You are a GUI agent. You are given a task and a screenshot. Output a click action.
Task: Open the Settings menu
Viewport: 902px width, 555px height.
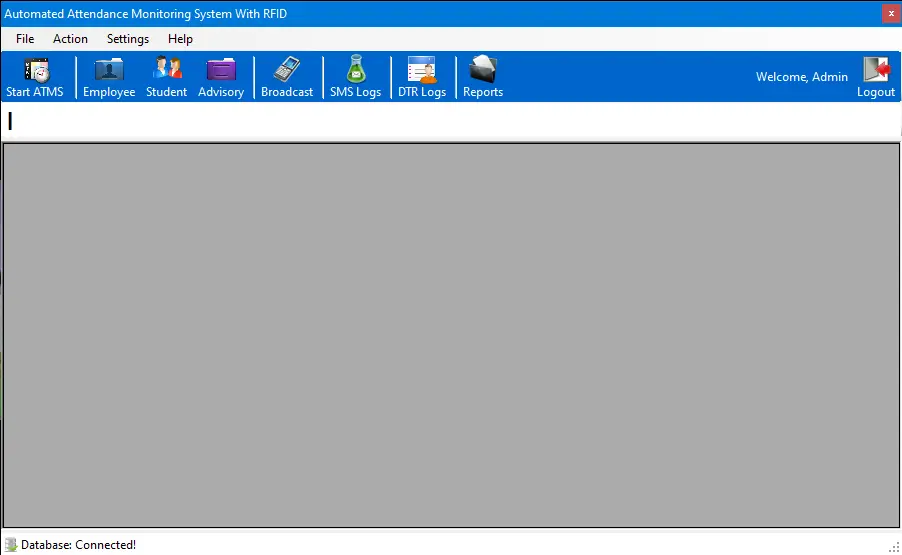tap(128, 39)
